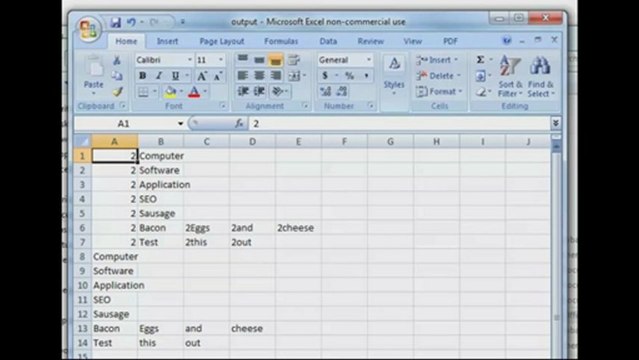Merge and center cells
Viewport: 639px width, 360px height.
[294, 75]
